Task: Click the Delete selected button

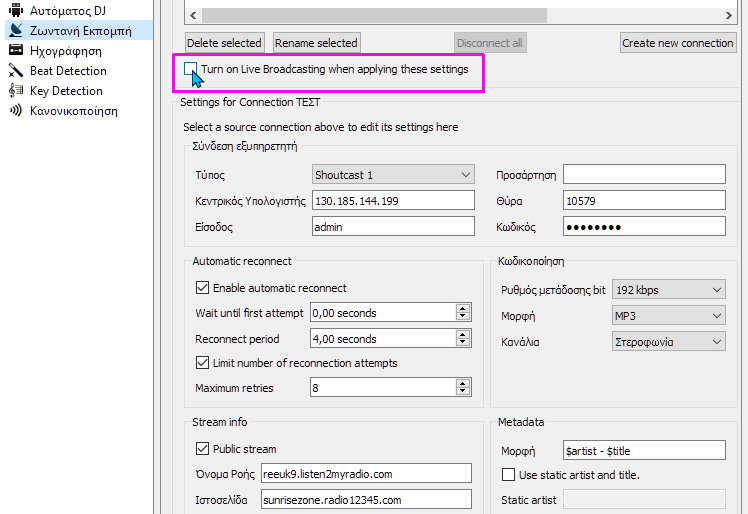Action: pyautogui.click(x=225, y=43)
